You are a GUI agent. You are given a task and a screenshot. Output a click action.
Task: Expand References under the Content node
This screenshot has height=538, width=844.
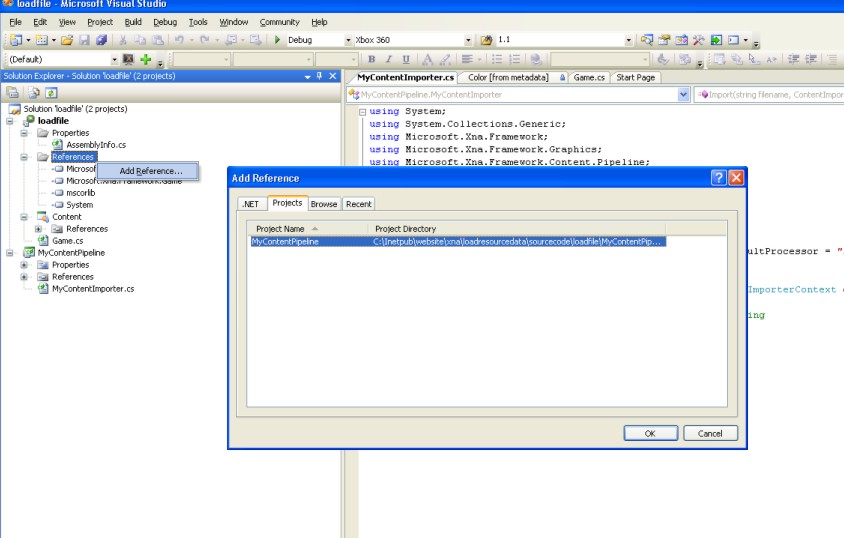pos(38,229)
